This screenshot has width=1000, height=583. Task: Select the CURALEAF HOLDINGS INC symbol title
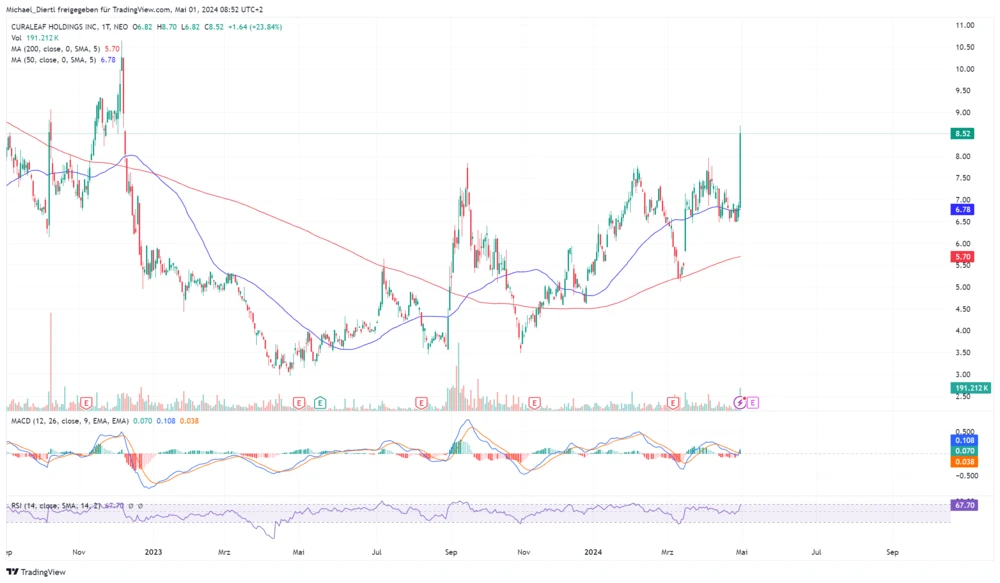(70, 24)
